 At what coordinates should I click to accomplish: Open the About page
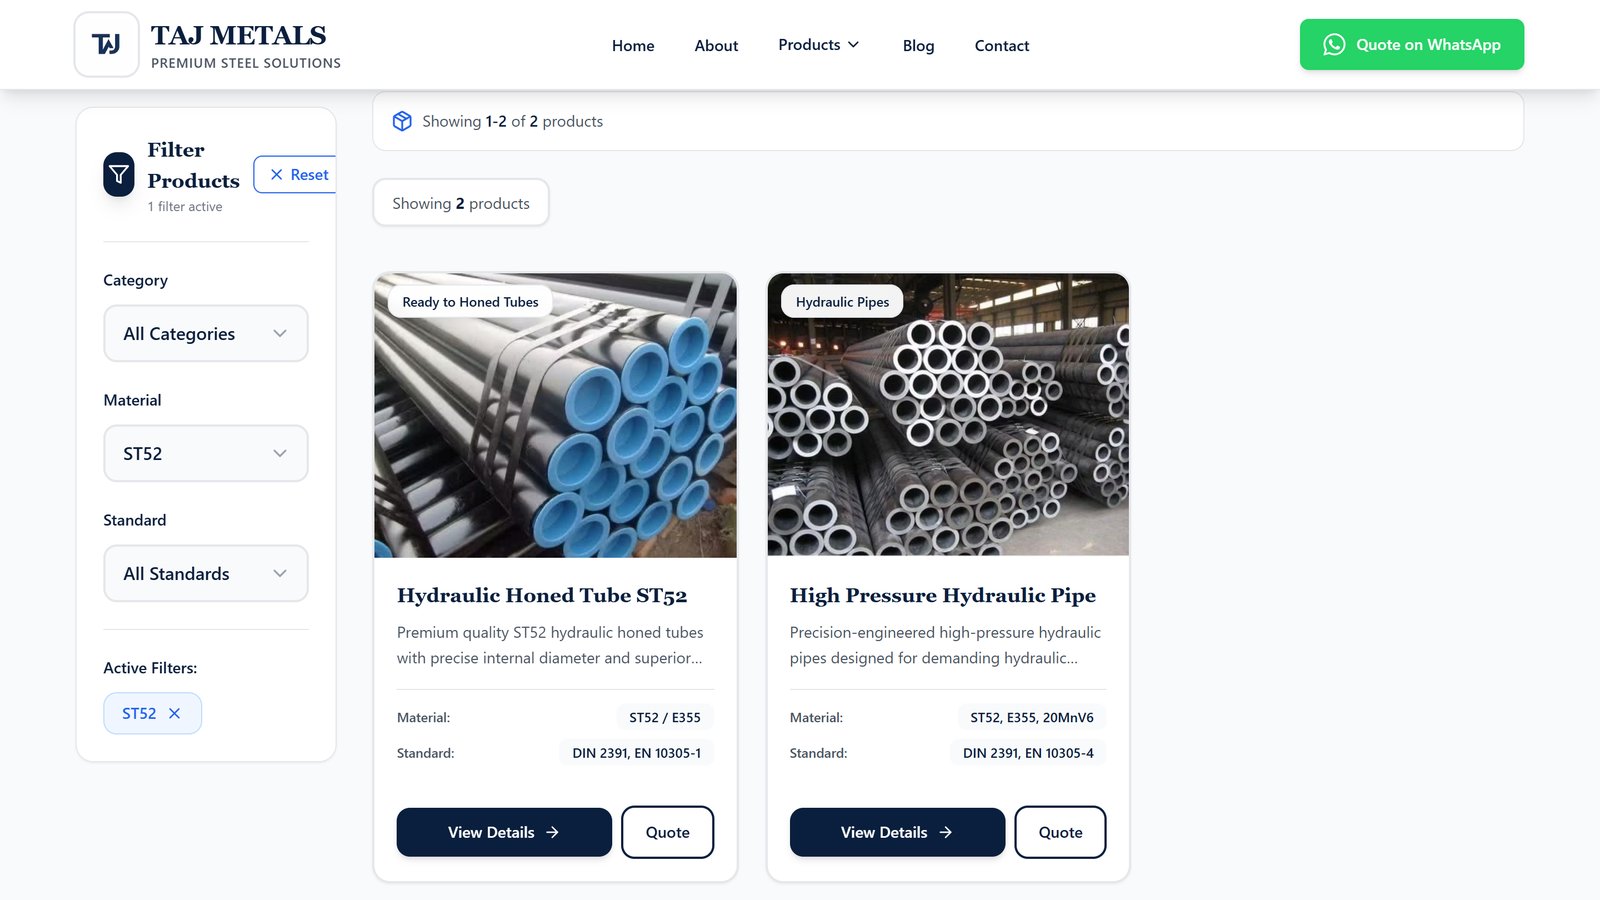pyautogui.click(x=716, y=45)
